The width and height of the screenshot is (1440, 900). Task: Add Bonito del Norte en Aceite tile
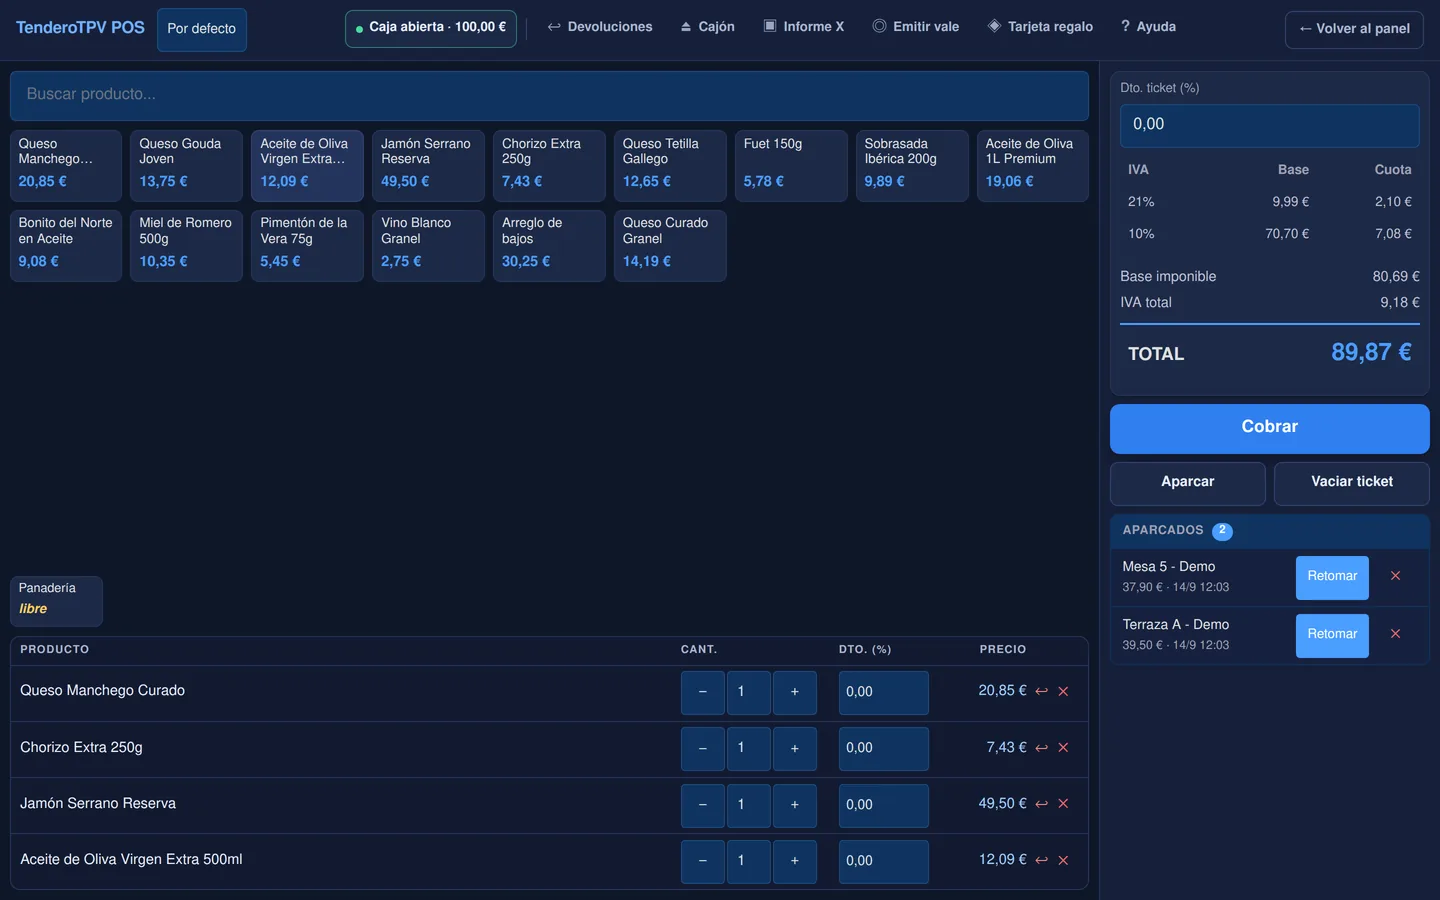click(66, 246)
